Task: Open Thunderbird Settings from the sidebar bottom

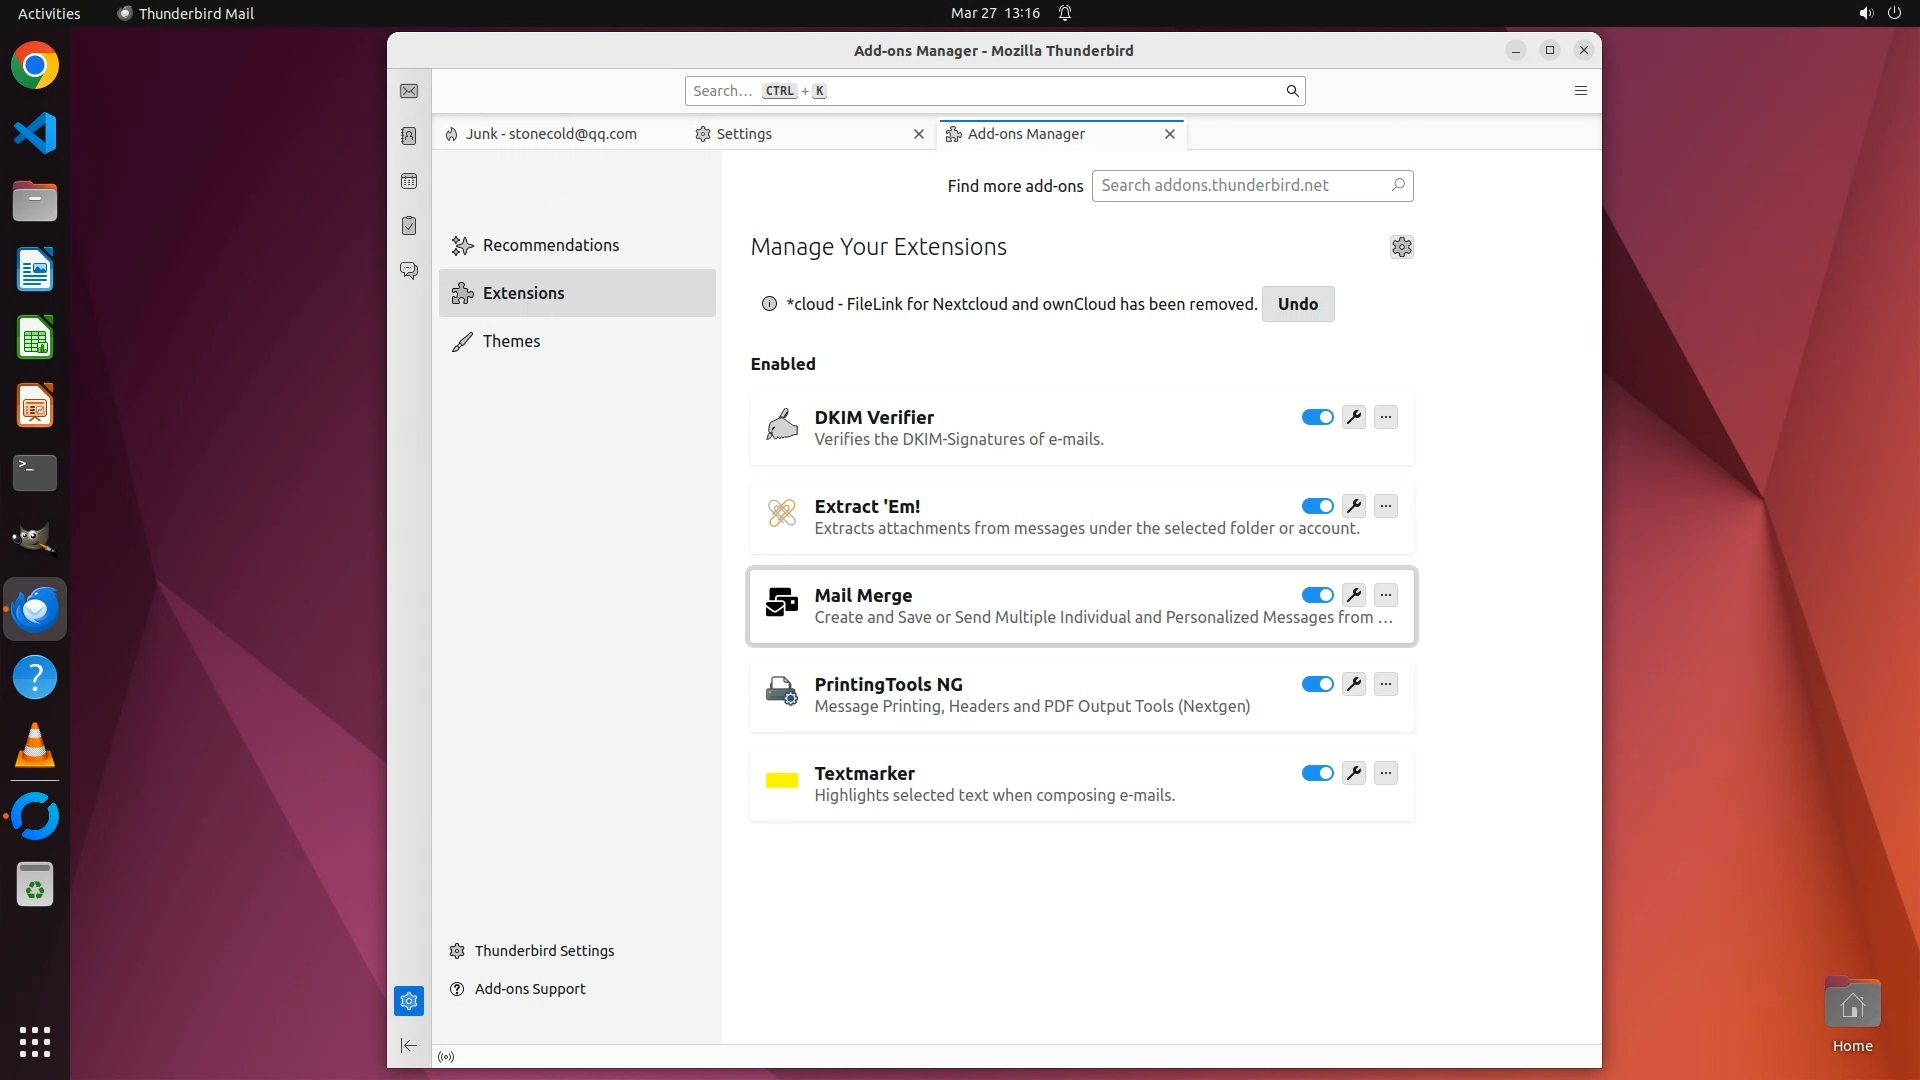Action: [543, 951]
